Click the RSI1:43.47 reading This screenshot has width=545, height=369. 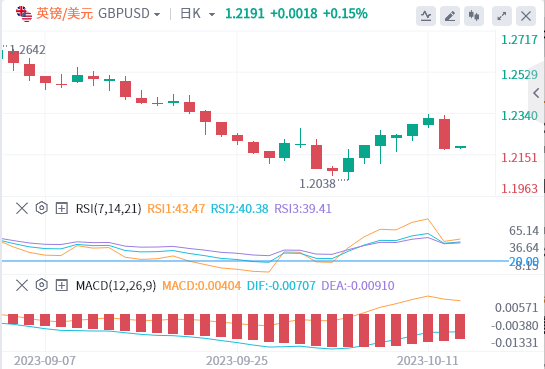point(176,209)
